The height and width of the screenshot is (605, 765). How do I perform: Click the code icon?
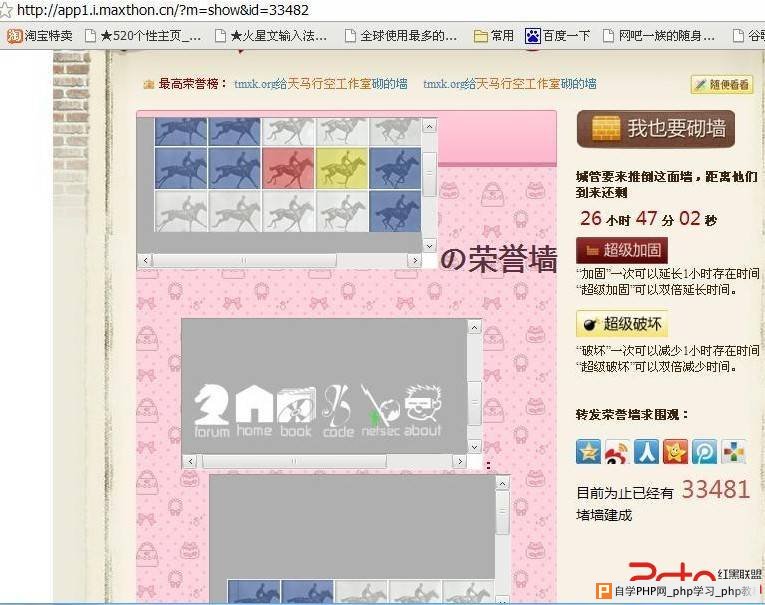click(x=338, y=411)
